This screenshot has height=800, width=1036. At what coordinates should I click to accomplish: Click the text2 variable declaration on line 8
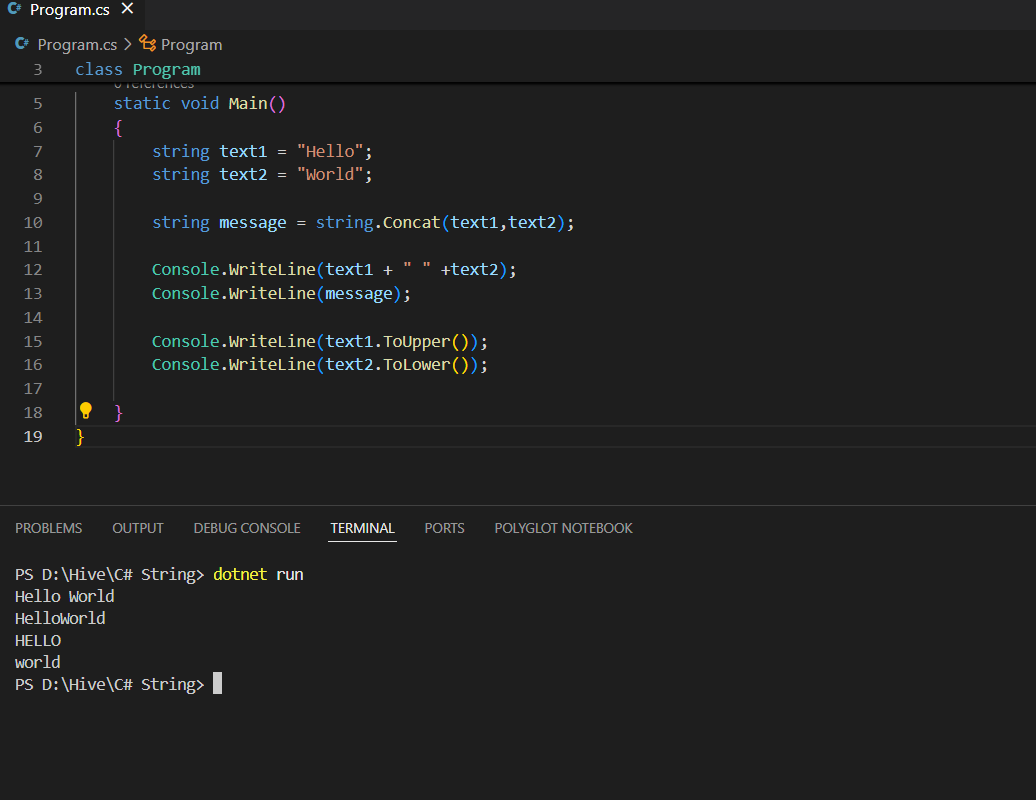pos(243,174)
